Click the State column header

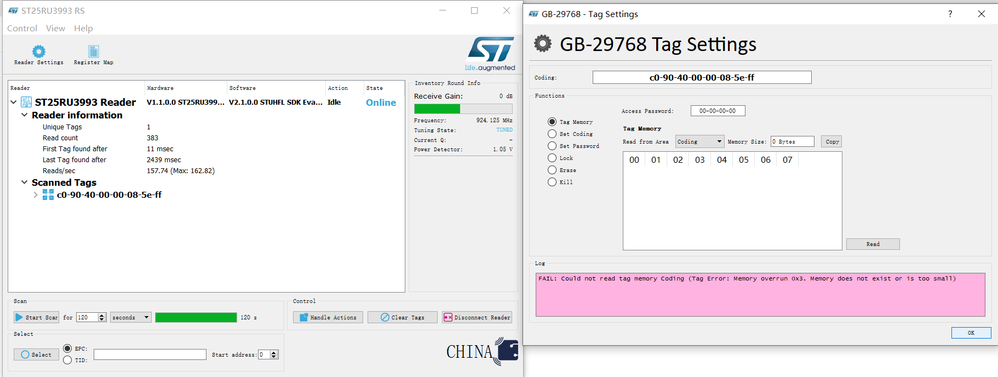coord(374,88)
